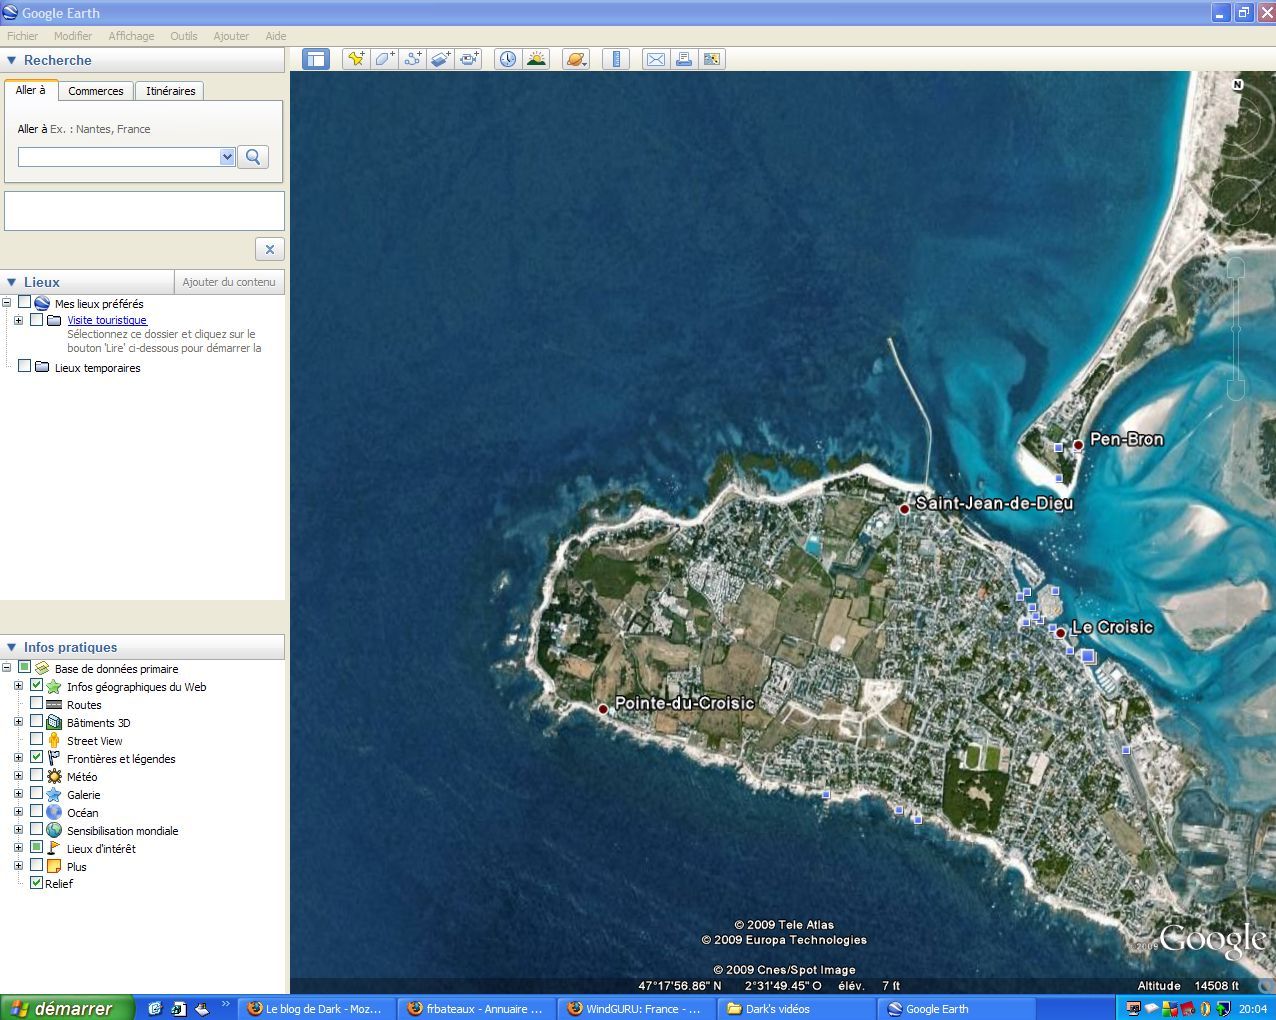
Task: Clear search results with the X button
Action: 270,249
